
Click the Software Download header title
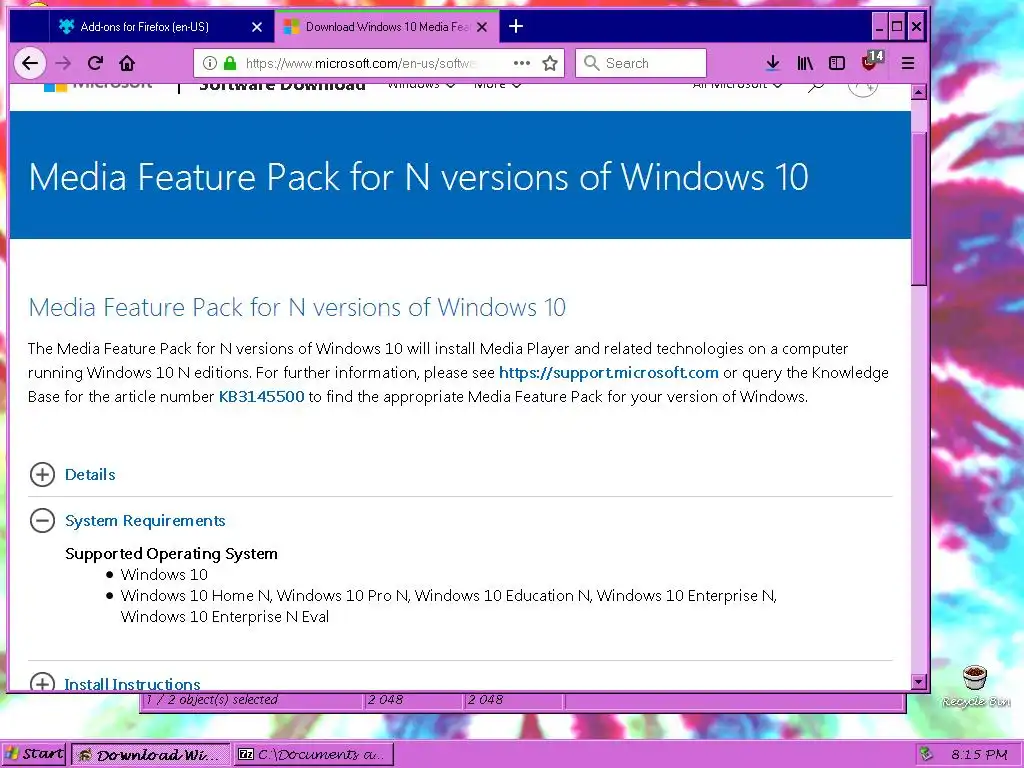click(x=282, y=86)
